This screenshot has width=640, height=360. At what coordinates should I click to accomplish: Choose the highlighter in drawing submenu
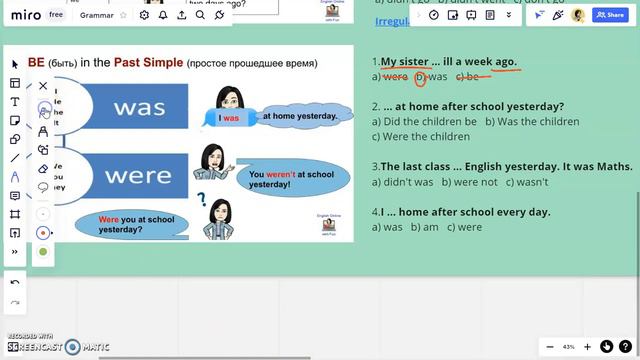pos(43,131)
